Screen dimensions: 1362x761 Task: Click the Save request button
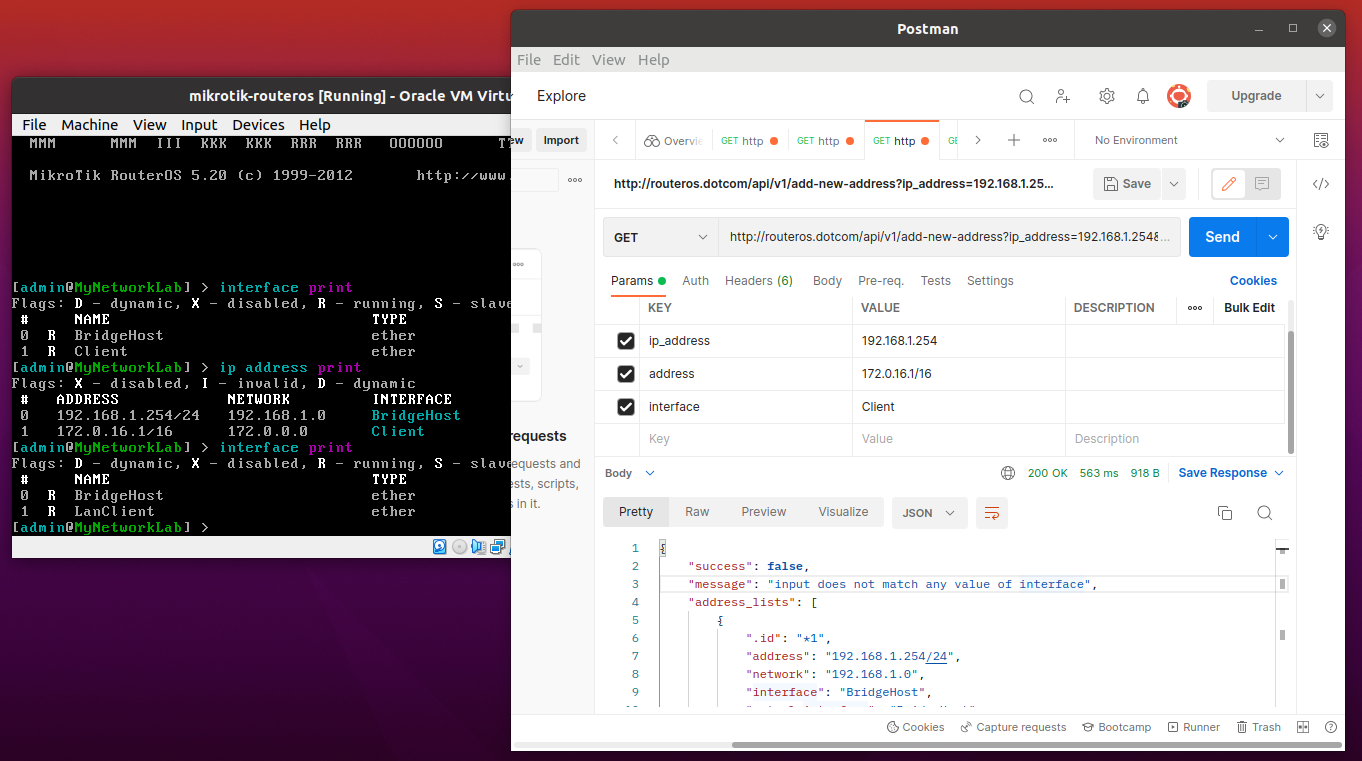tap(1128, 184)
